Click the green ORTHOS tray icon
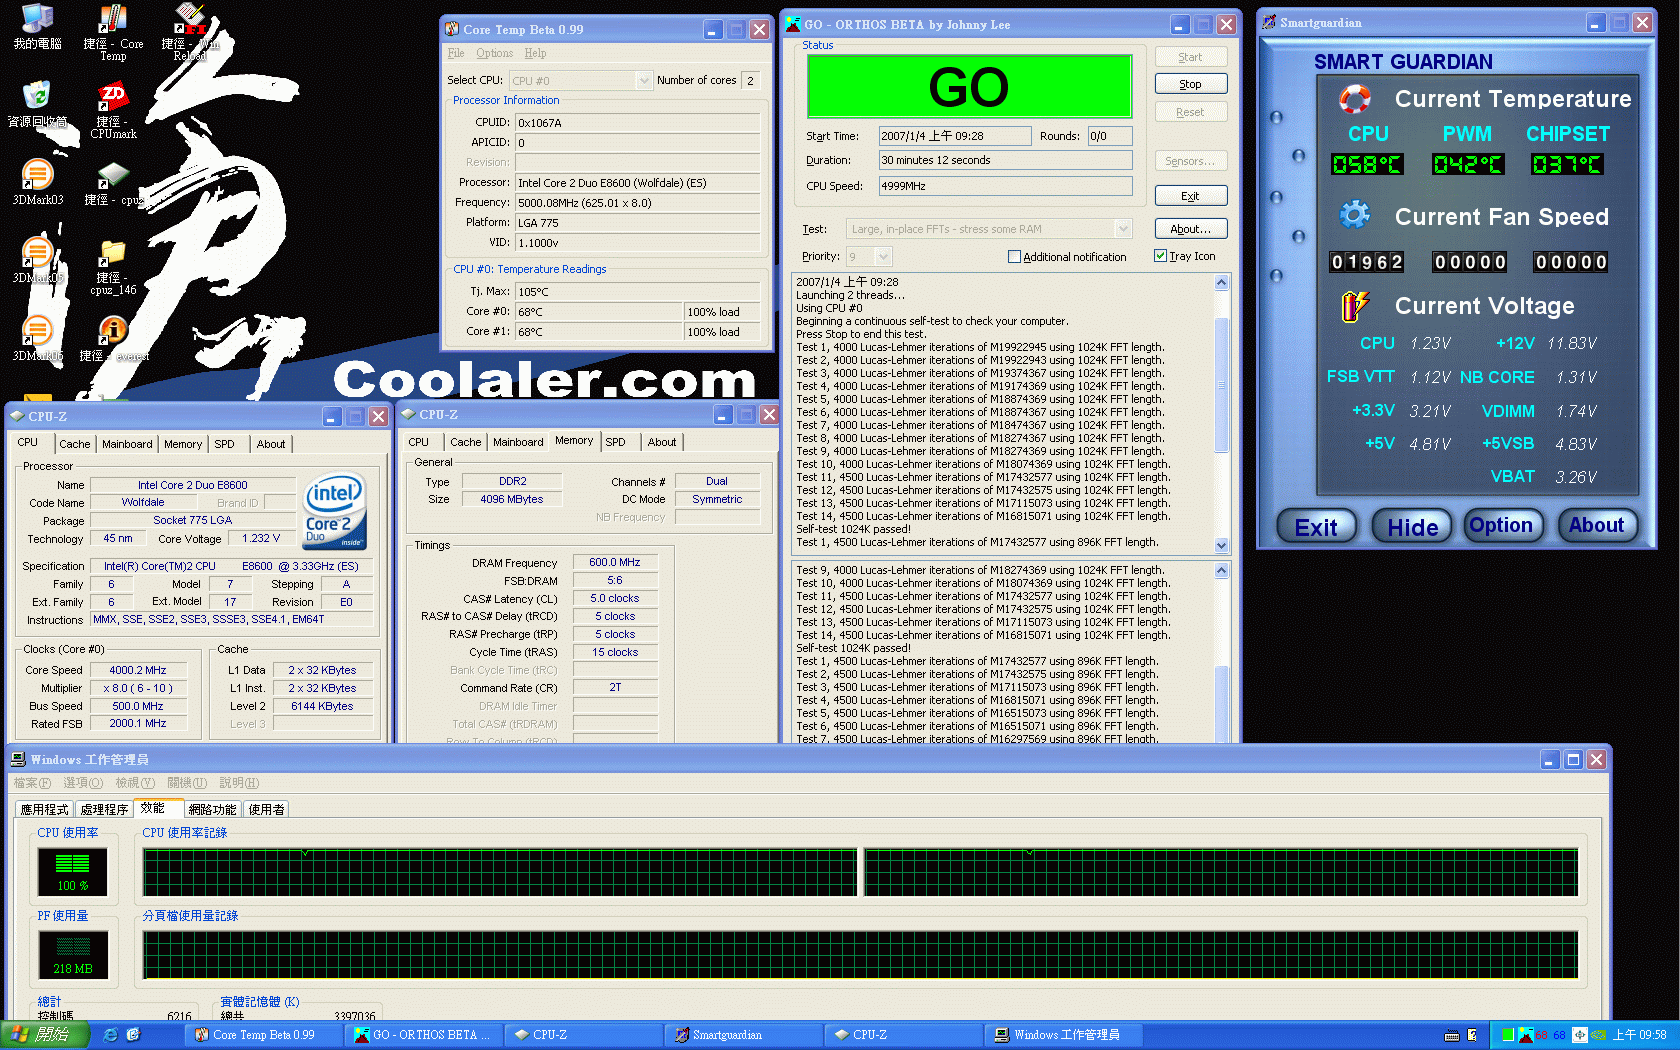This screenshot has width=1680, height=1050. click(1508, 1035)
